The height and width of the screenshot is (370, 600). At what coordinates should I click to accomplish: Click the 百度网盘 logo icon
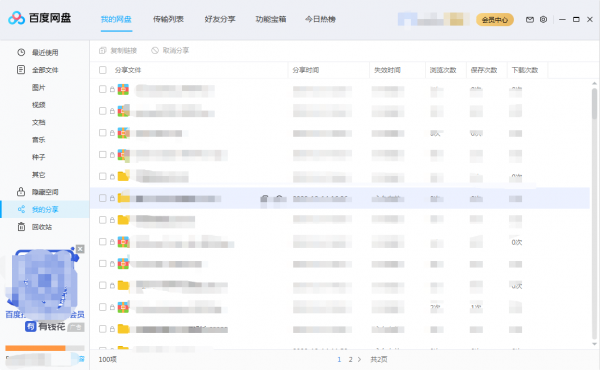(x=16, y=18)
